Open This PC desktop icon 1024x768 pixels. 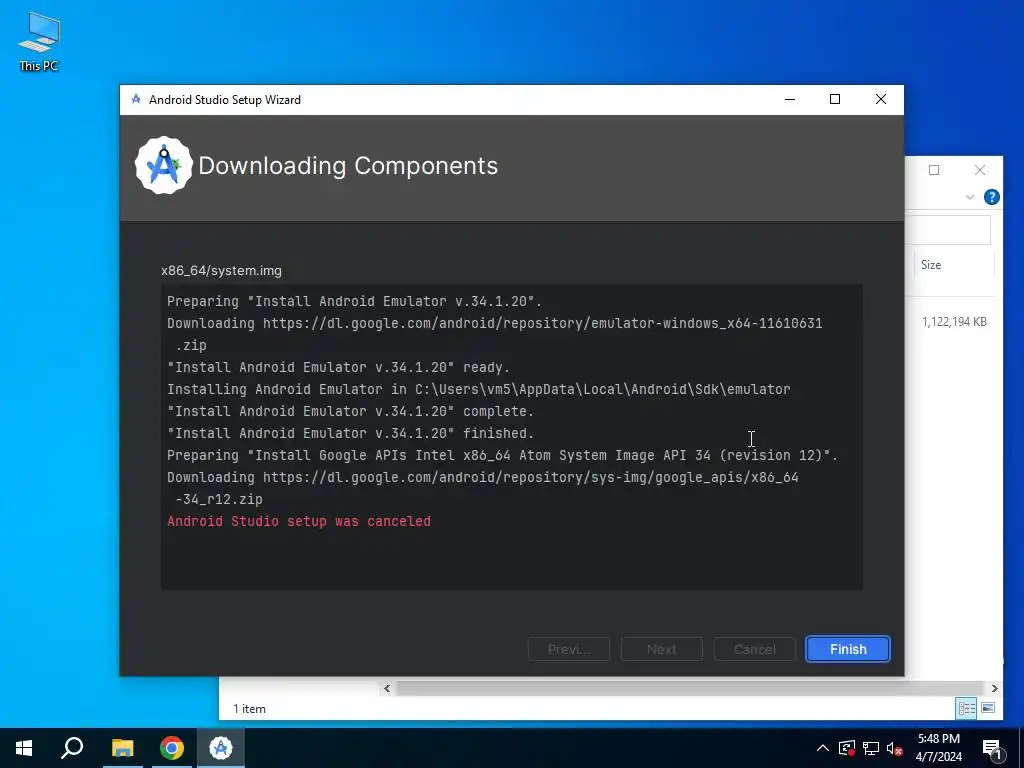[39, 41]
